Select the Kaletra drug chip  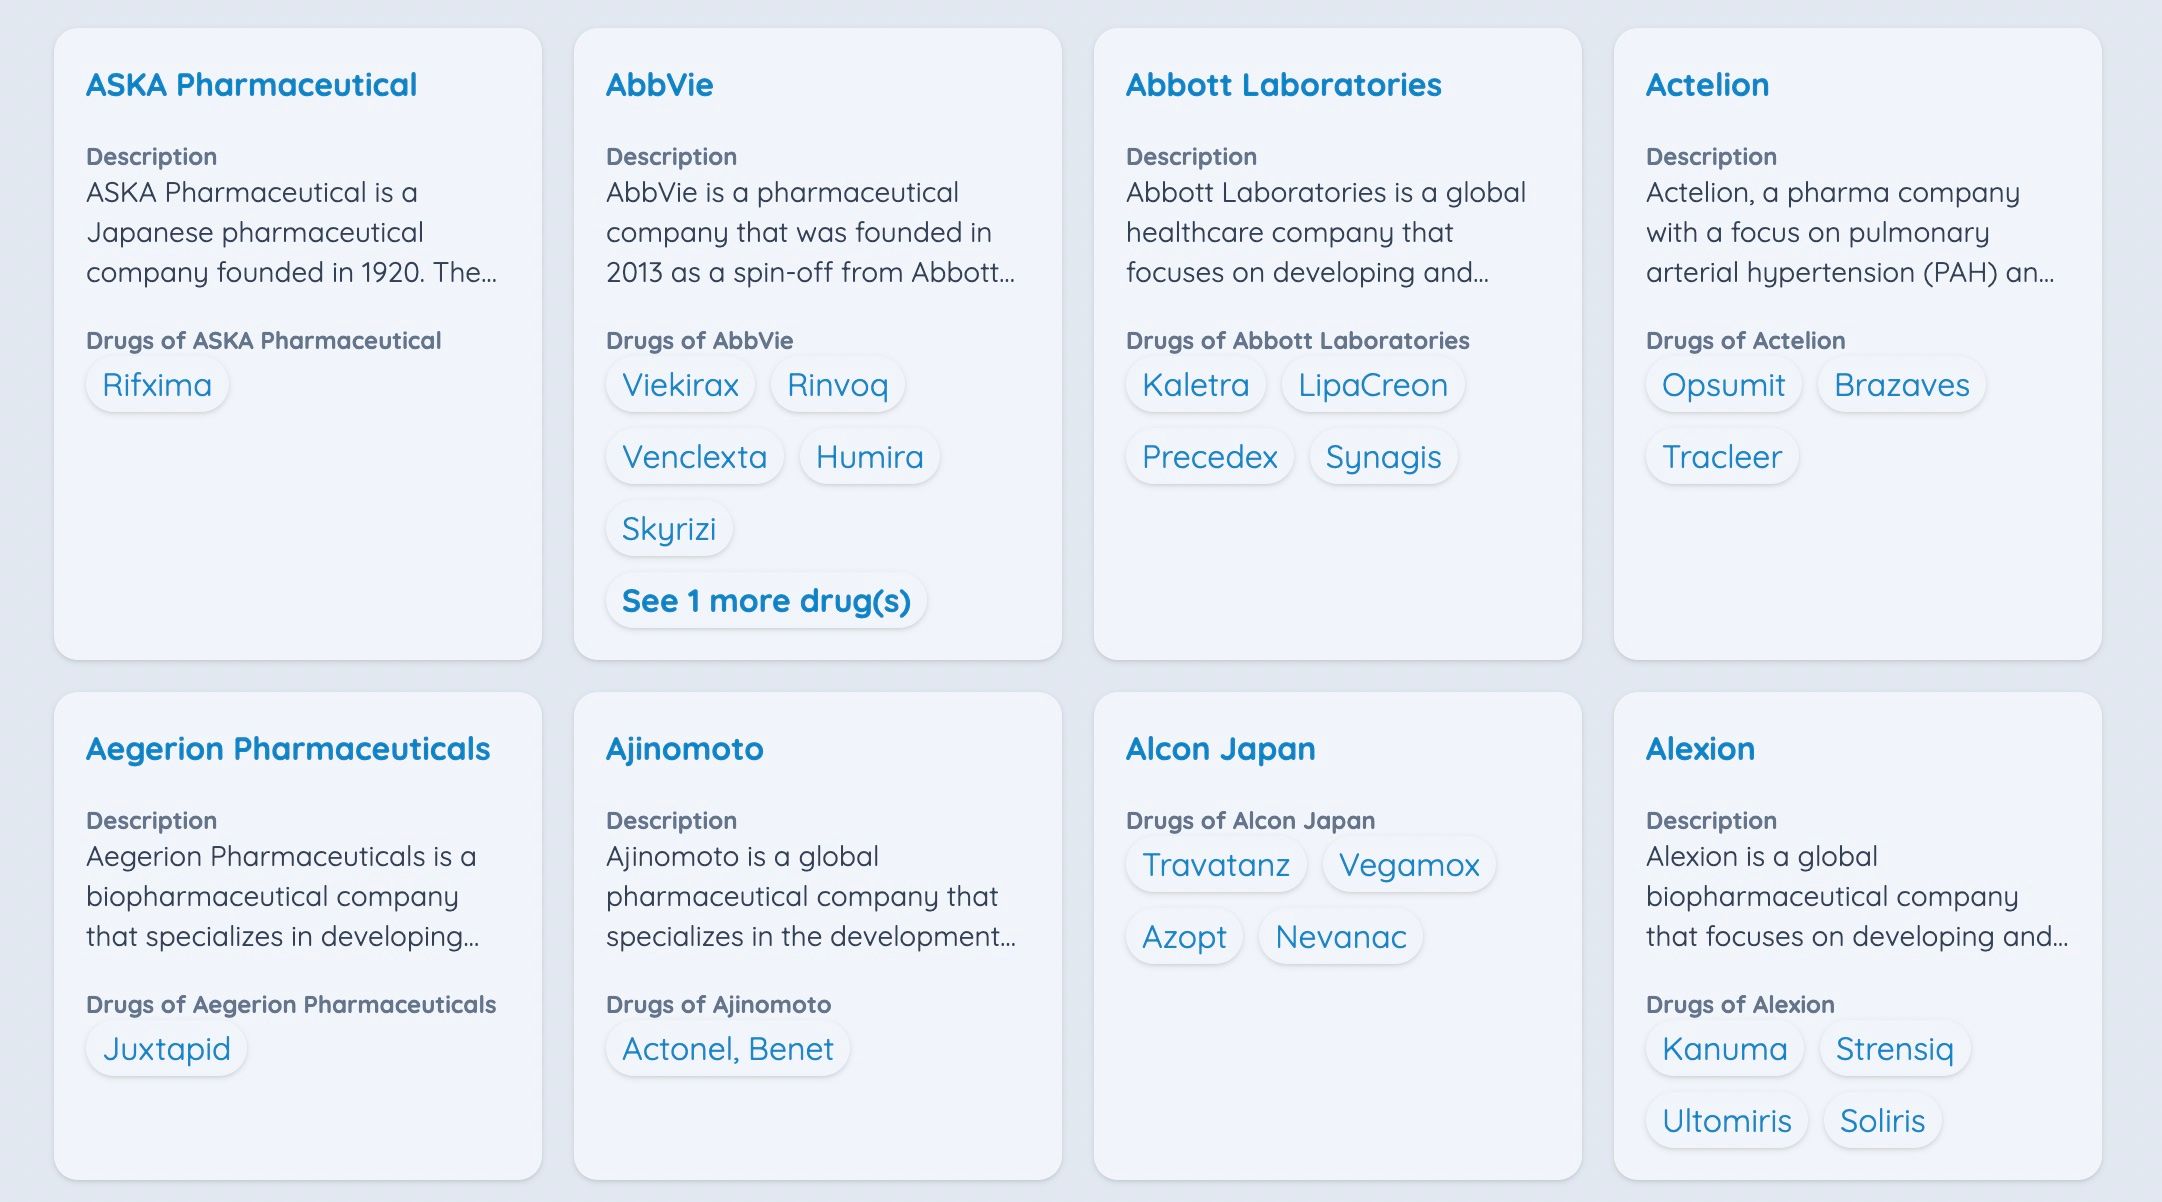[x=1195, y=385]
